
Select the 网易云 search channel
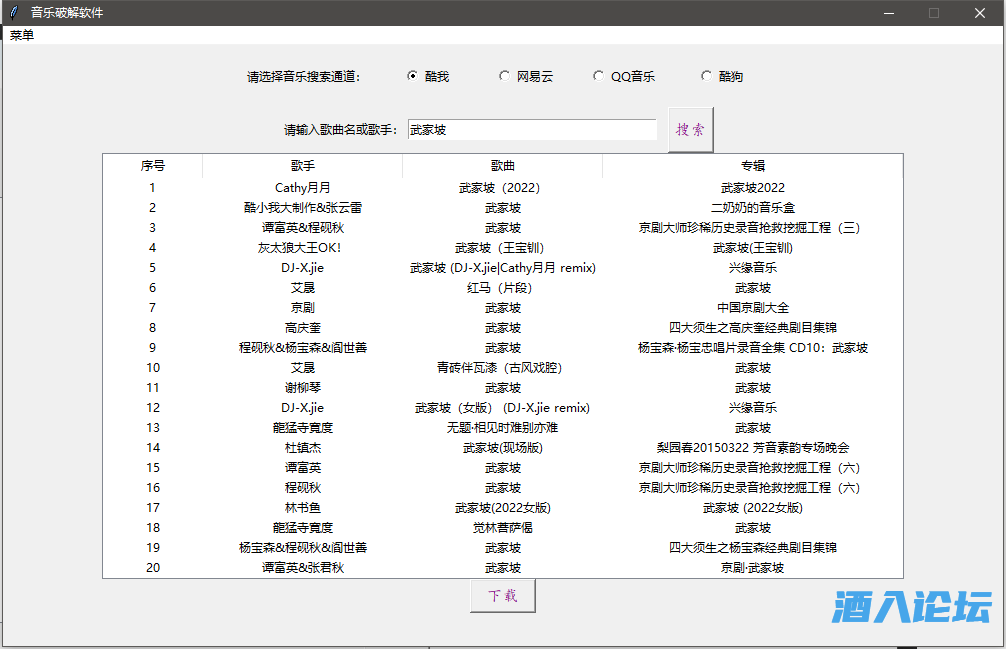tap(504, 76)
